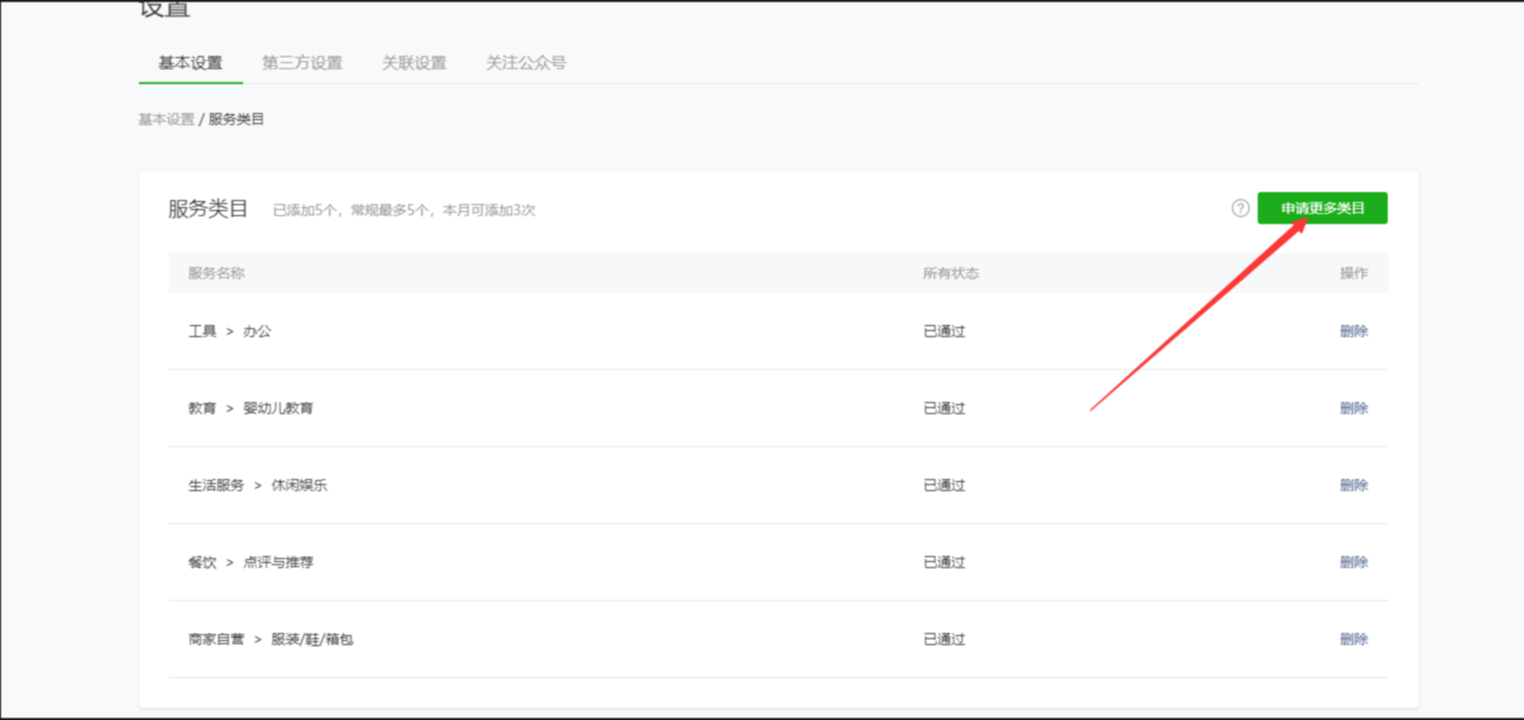Delete the 生活服务 > 休闲娱乐 category
Viewport: 1524px width, 720px height.
pyautogui.click(x=1354, y=485)
